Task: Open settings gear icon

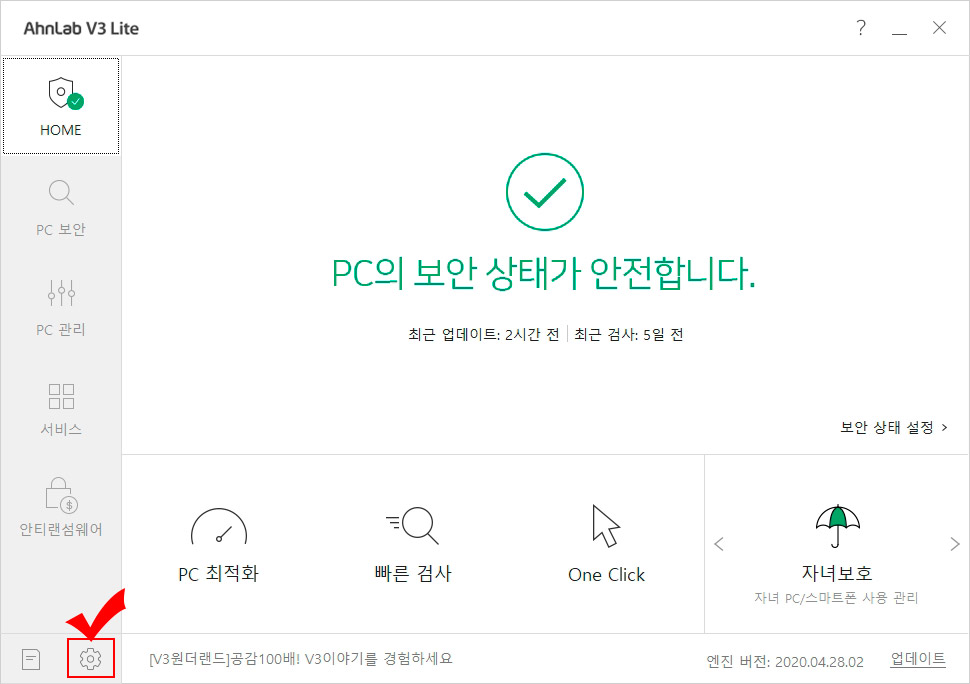Action: 90,659
